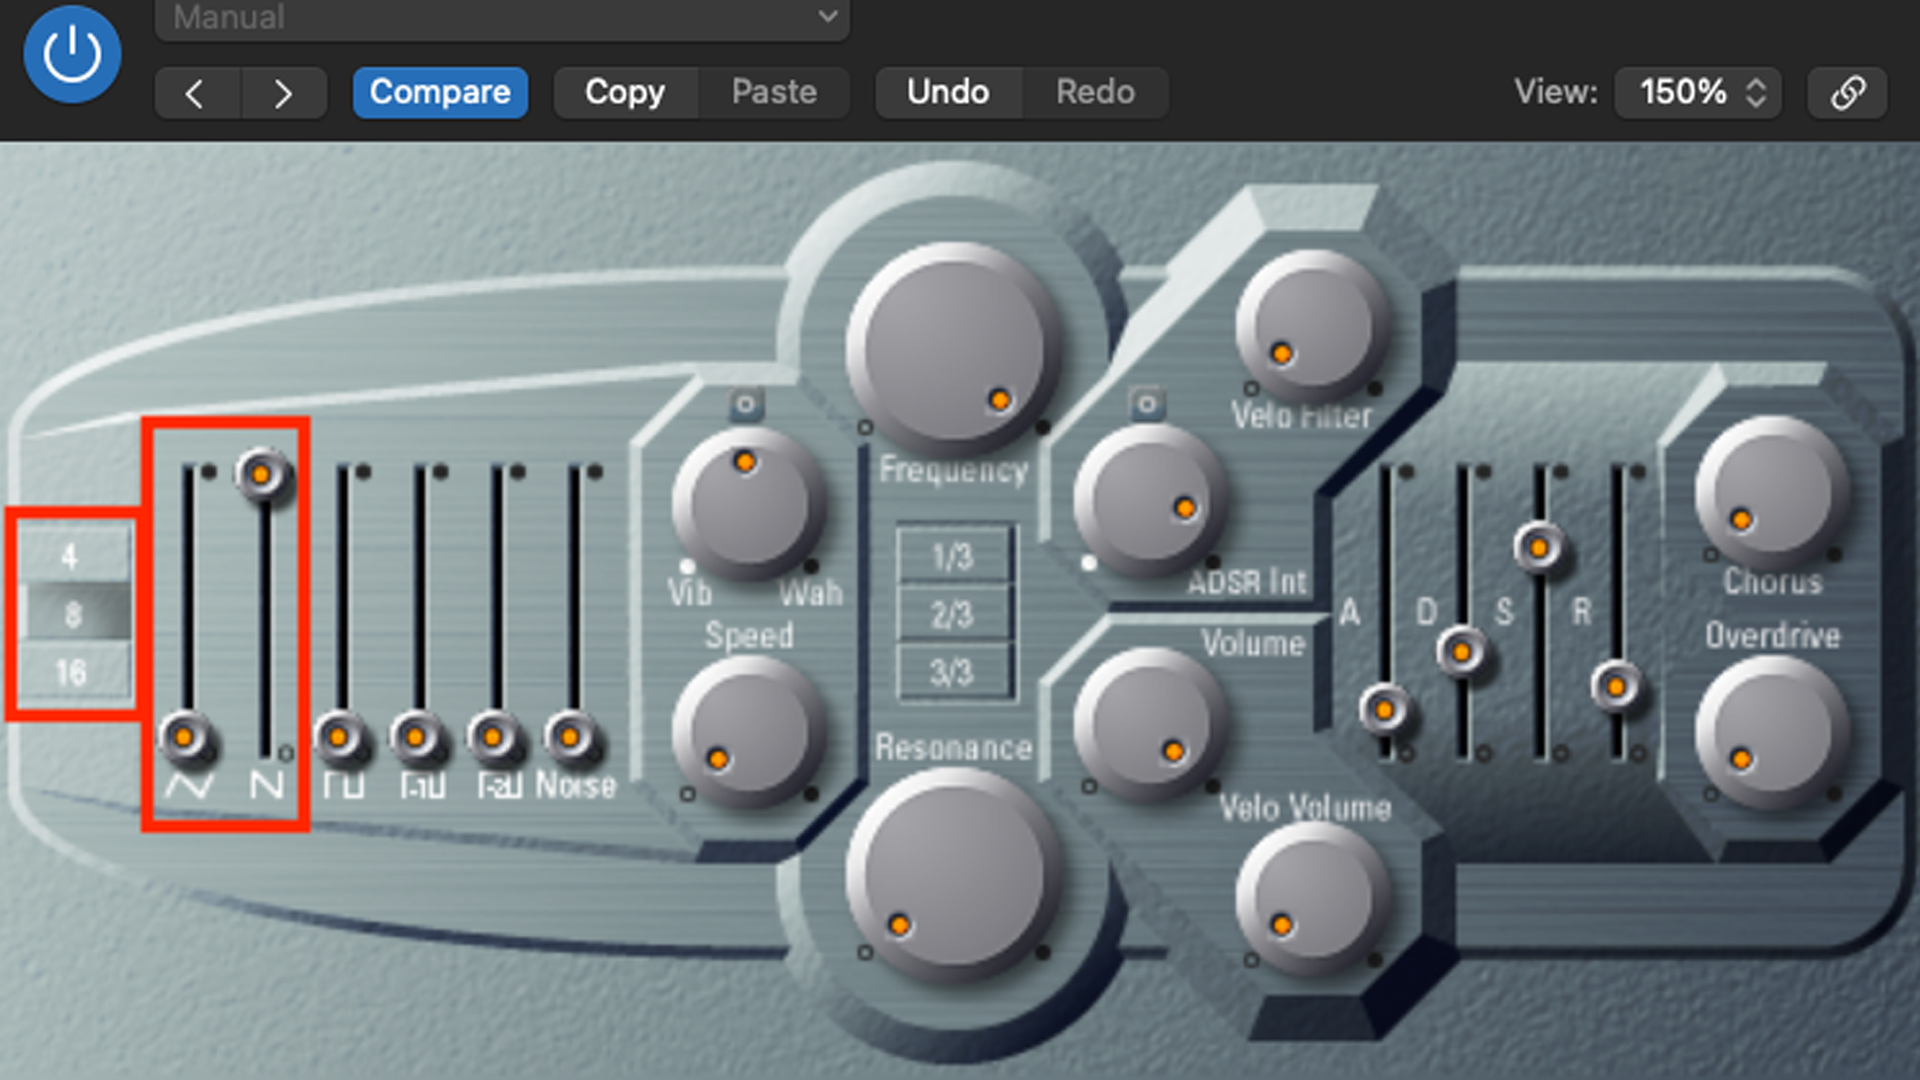The width and height of the screenshot is (1920, 1080).
Task: Toggle small button above ADSR Int knob
Action: pyautogui.click(x=1147, y=405)
